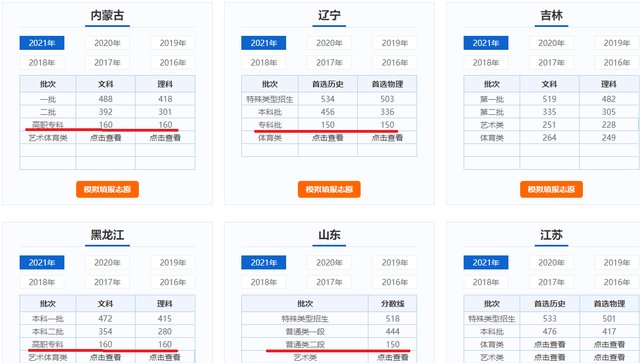This screenshot has width=640, height=363.
Task: Select 2017年 tab in 江苏 card
Action: 551,282
